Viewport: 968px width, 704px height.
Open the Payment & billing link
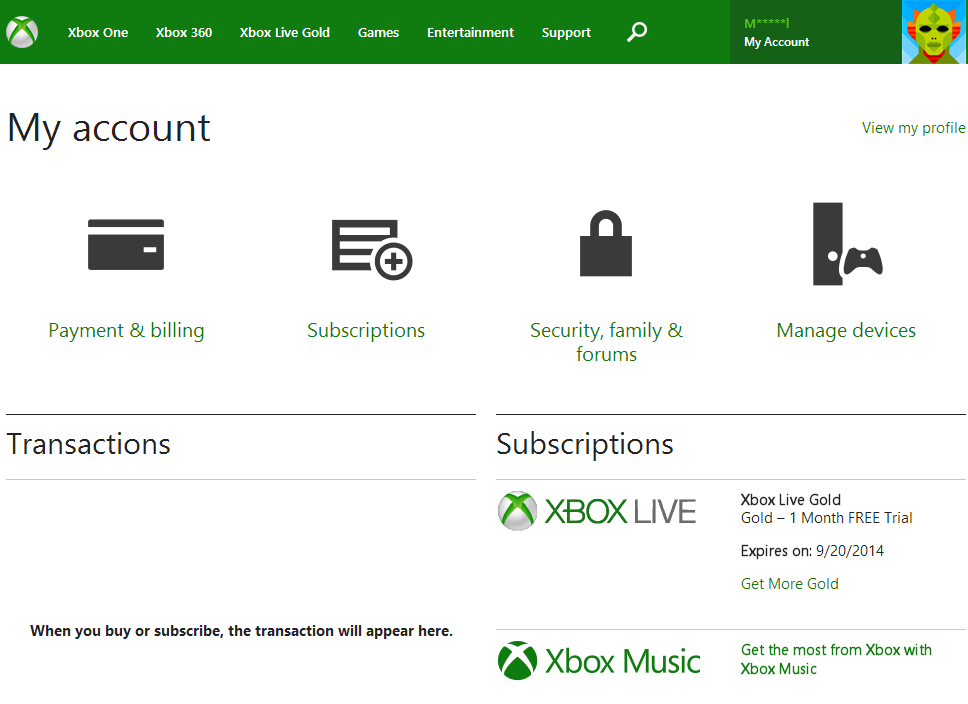pyautogui.click(x=127, y=330)
